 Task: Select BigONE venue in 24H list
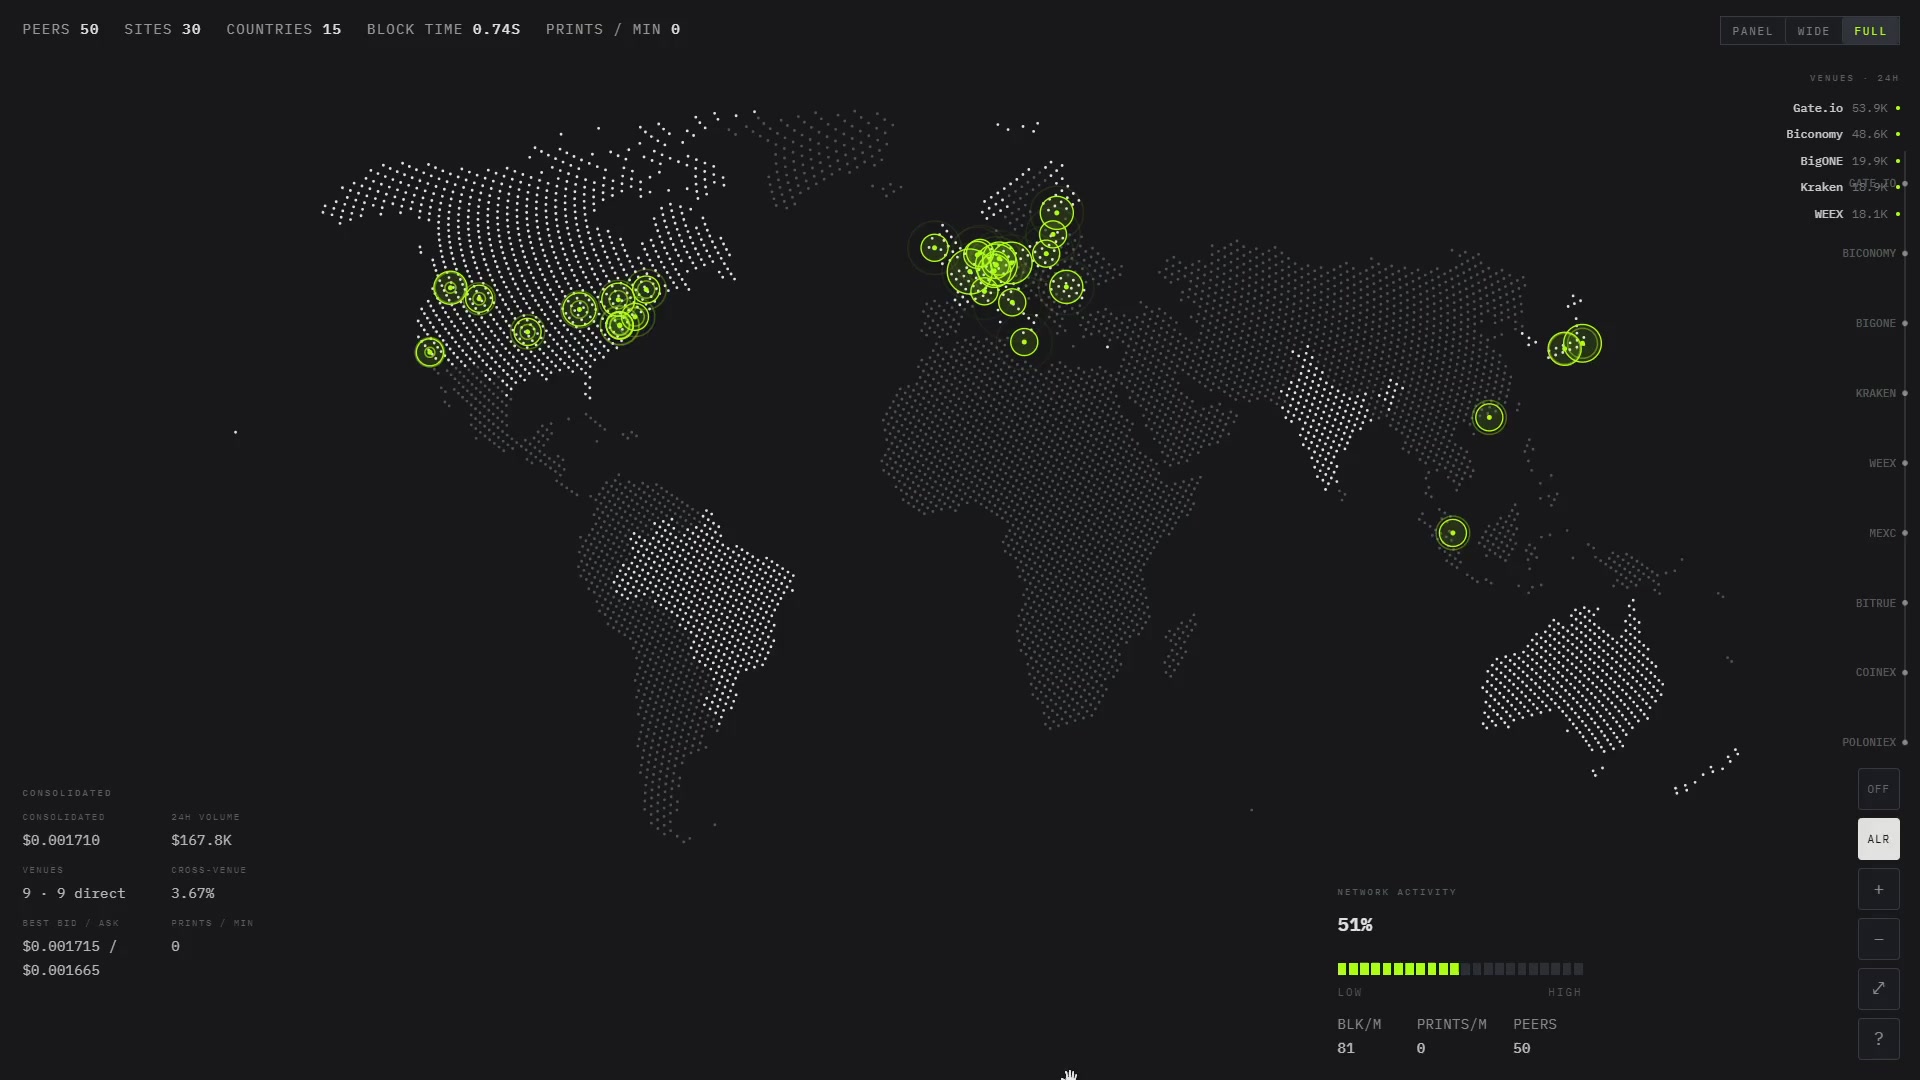[1850, 161]
